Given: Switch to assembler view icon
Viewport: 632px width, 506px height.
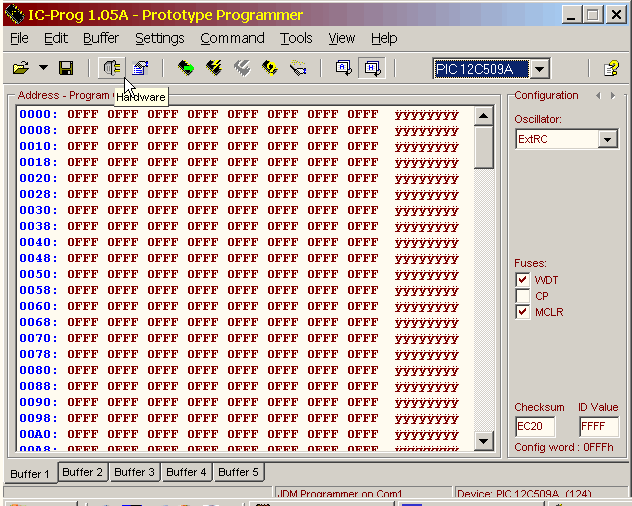Looking at the screenshot, I should [x=344, y=68].
